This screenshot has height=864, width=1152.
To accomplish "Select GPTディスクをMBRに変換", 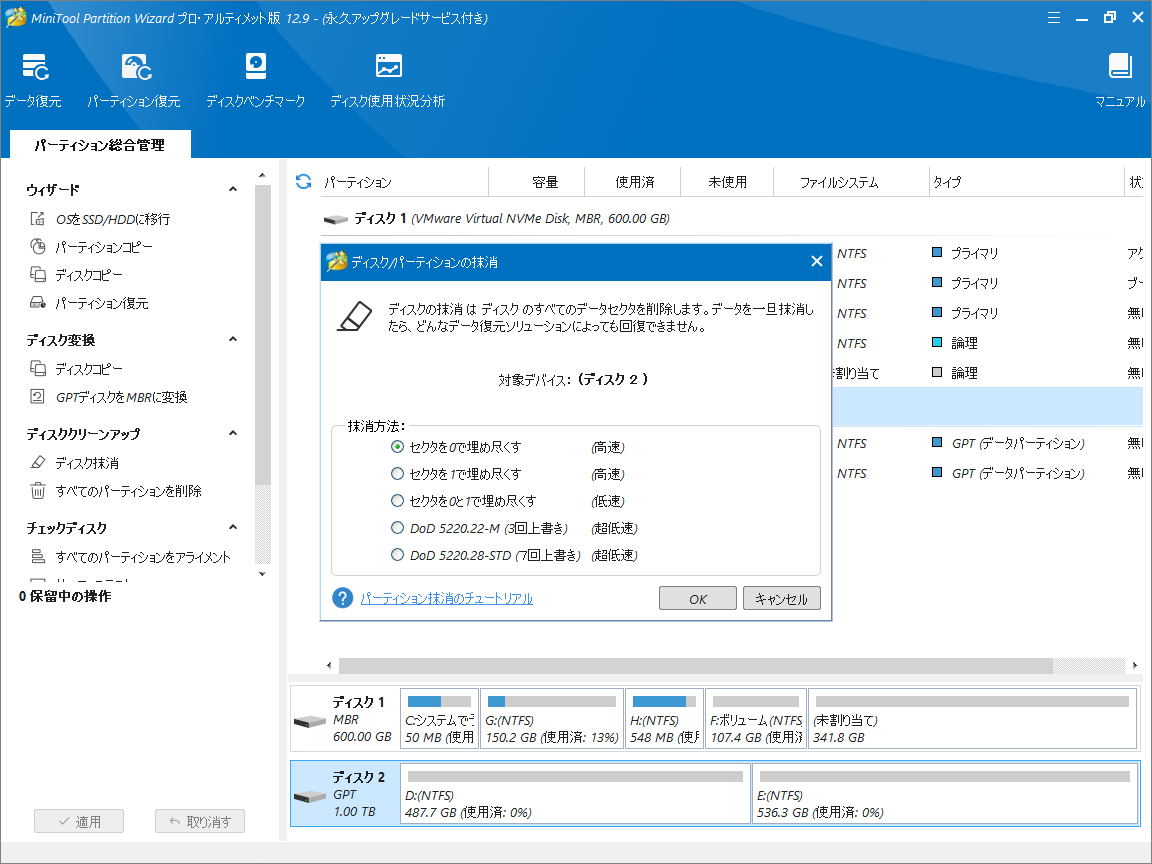I will (x=109, y=397).
